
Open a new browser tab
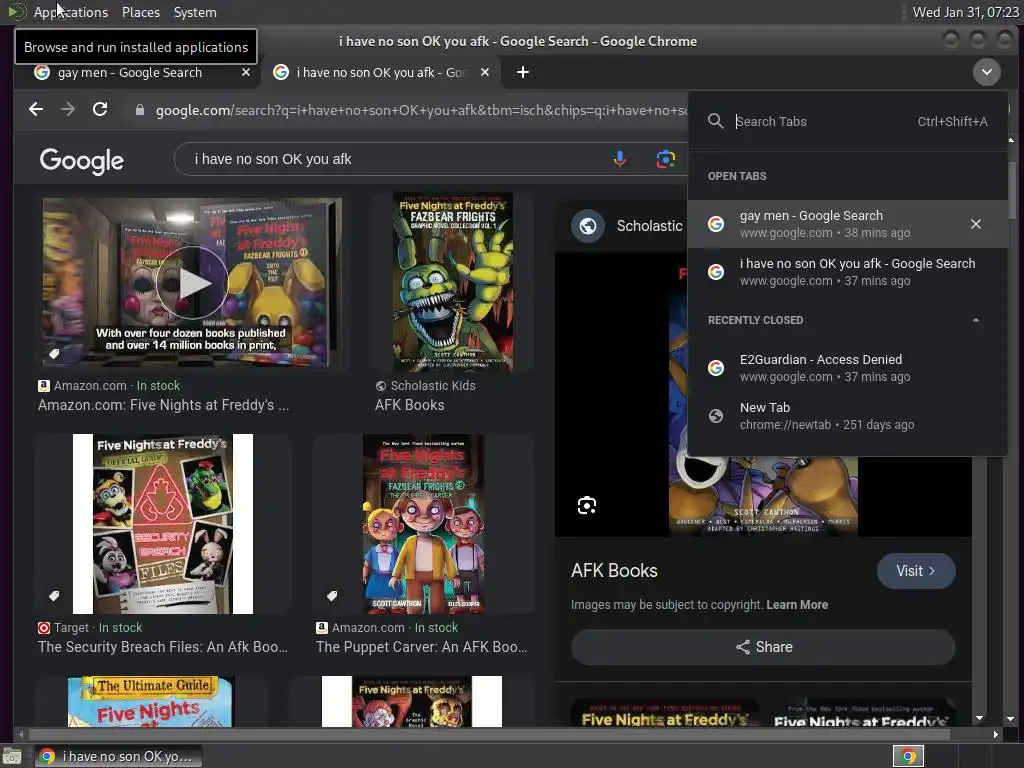(523, 72)
